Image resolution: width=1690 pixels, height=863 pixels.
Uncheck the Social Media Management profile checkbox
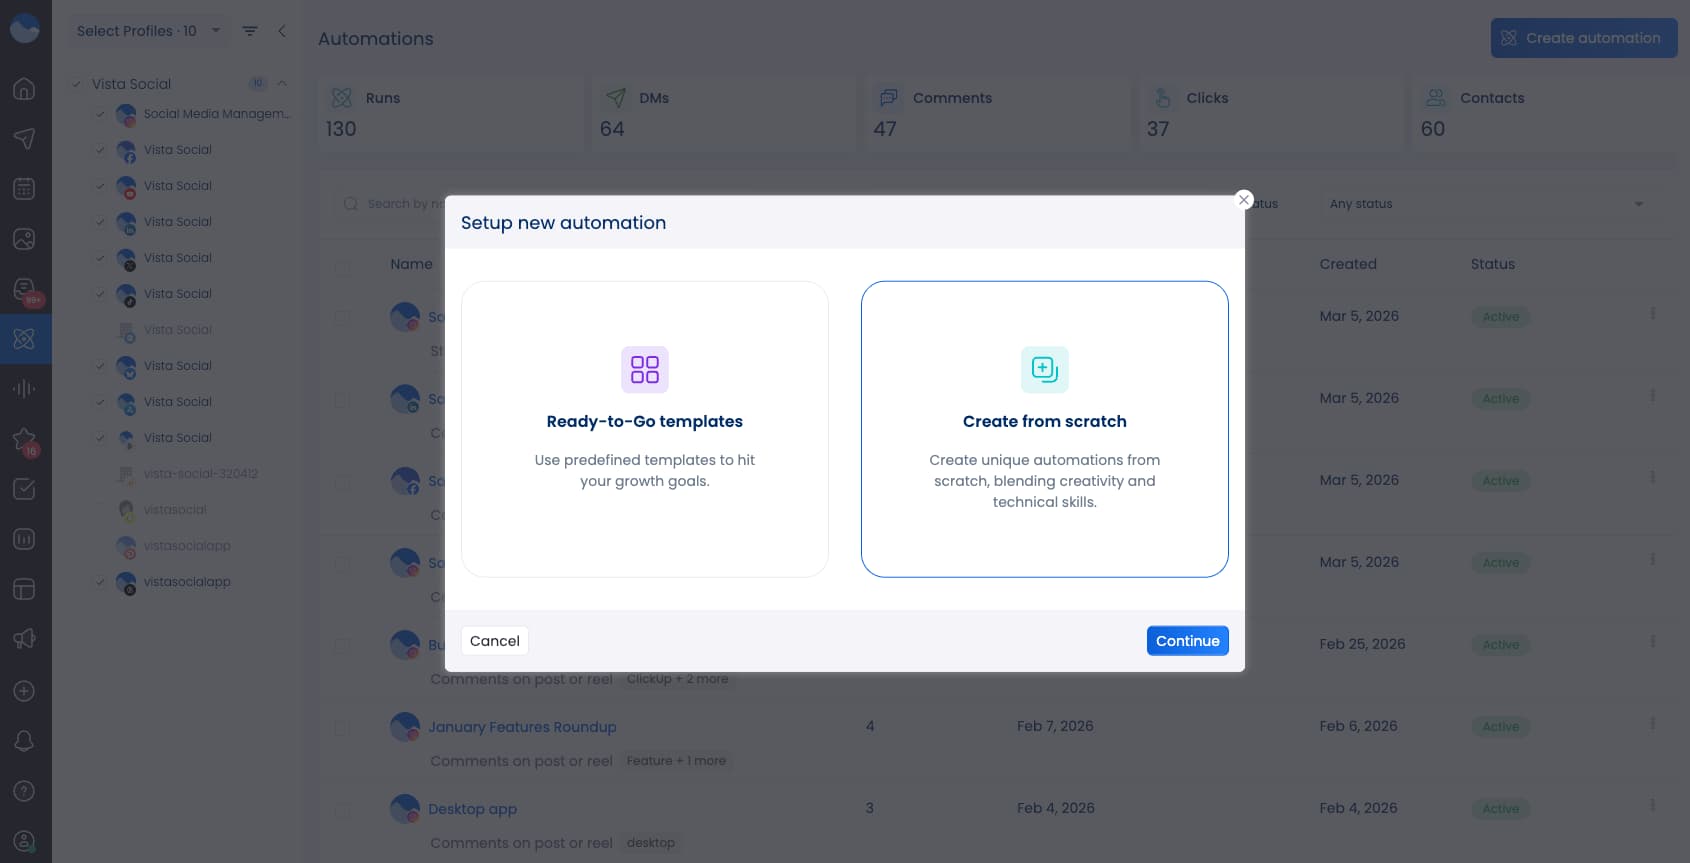click(100, 114)
